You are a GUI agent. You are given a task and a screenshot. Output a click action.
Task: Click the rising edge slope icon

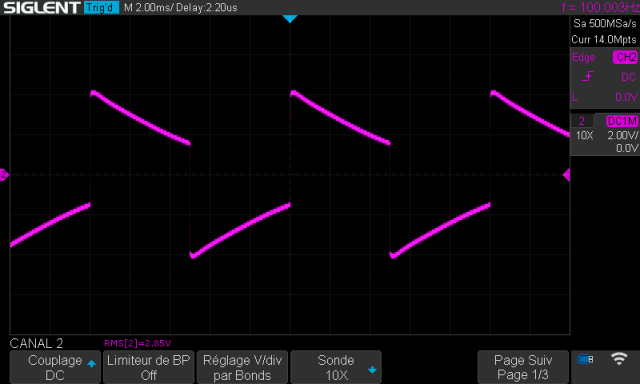pos(588,76)
